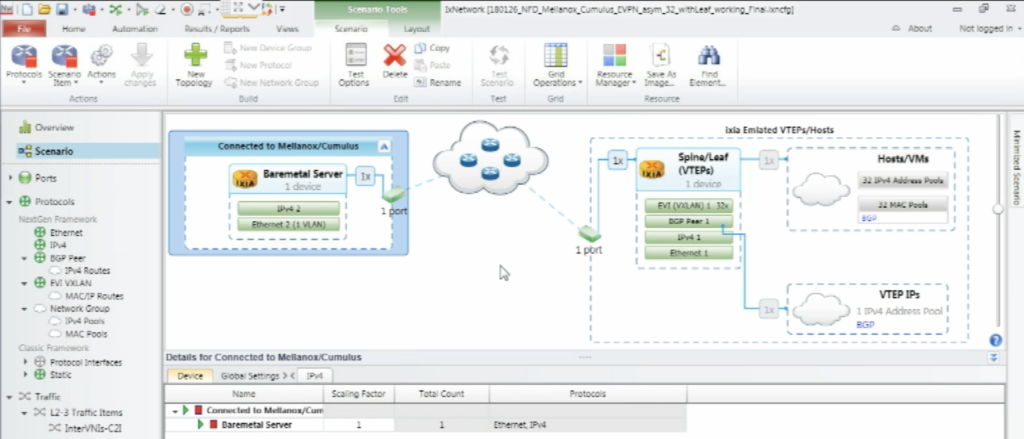This screenshot has height=439, width=1024.
Task: Switch to the Home ribbon tab
Action: [73, 29]
